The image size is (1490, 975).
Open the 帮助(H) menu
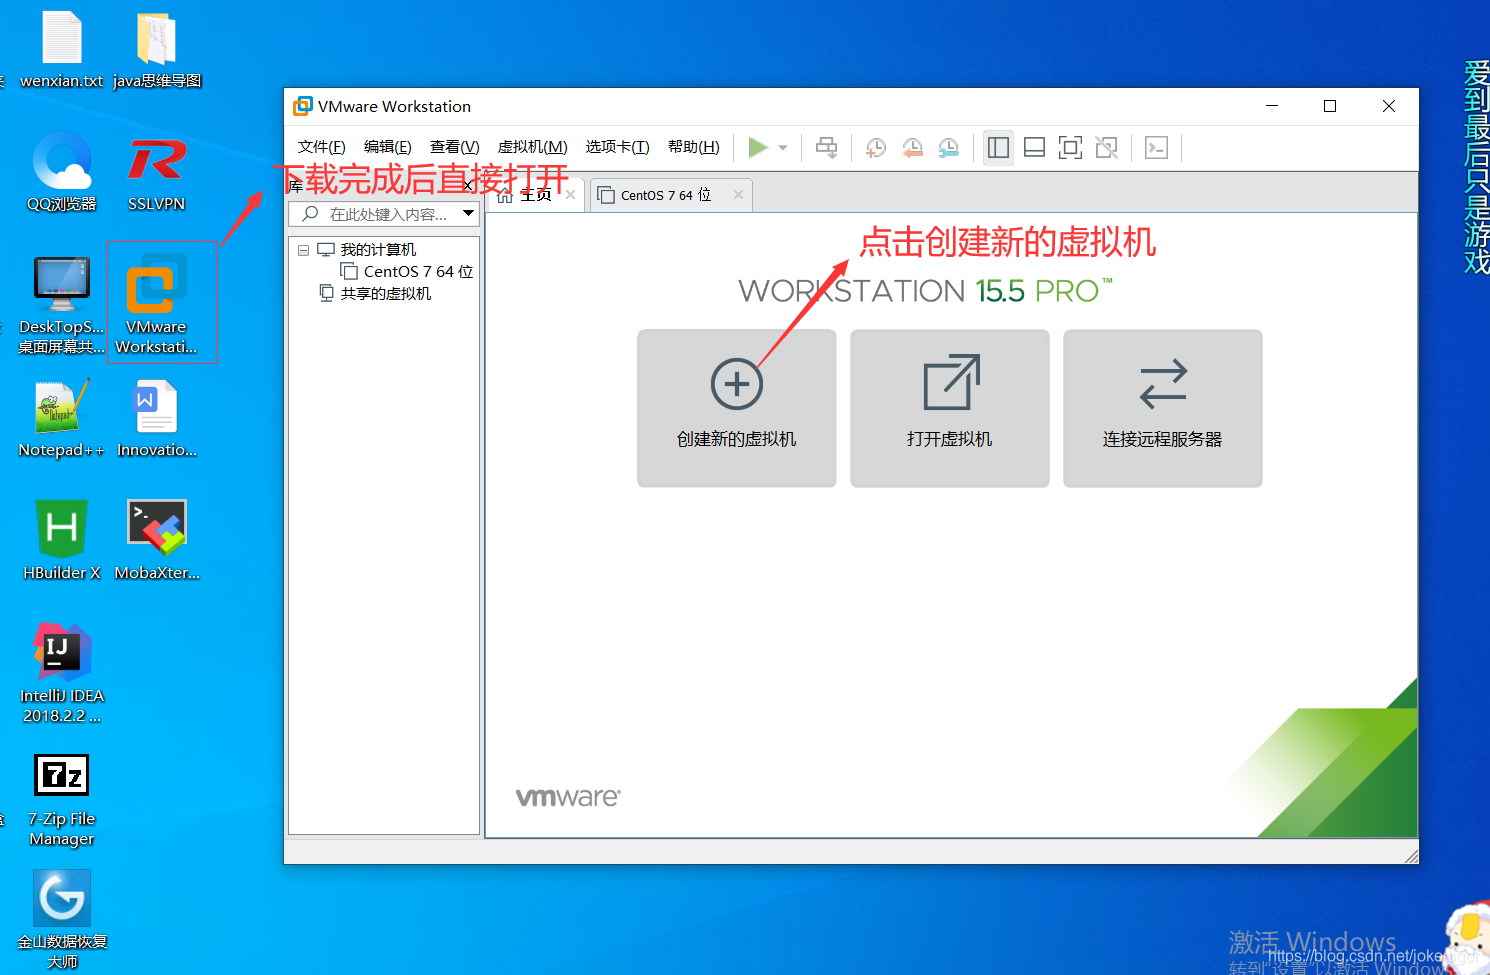(x=694, y=147)
